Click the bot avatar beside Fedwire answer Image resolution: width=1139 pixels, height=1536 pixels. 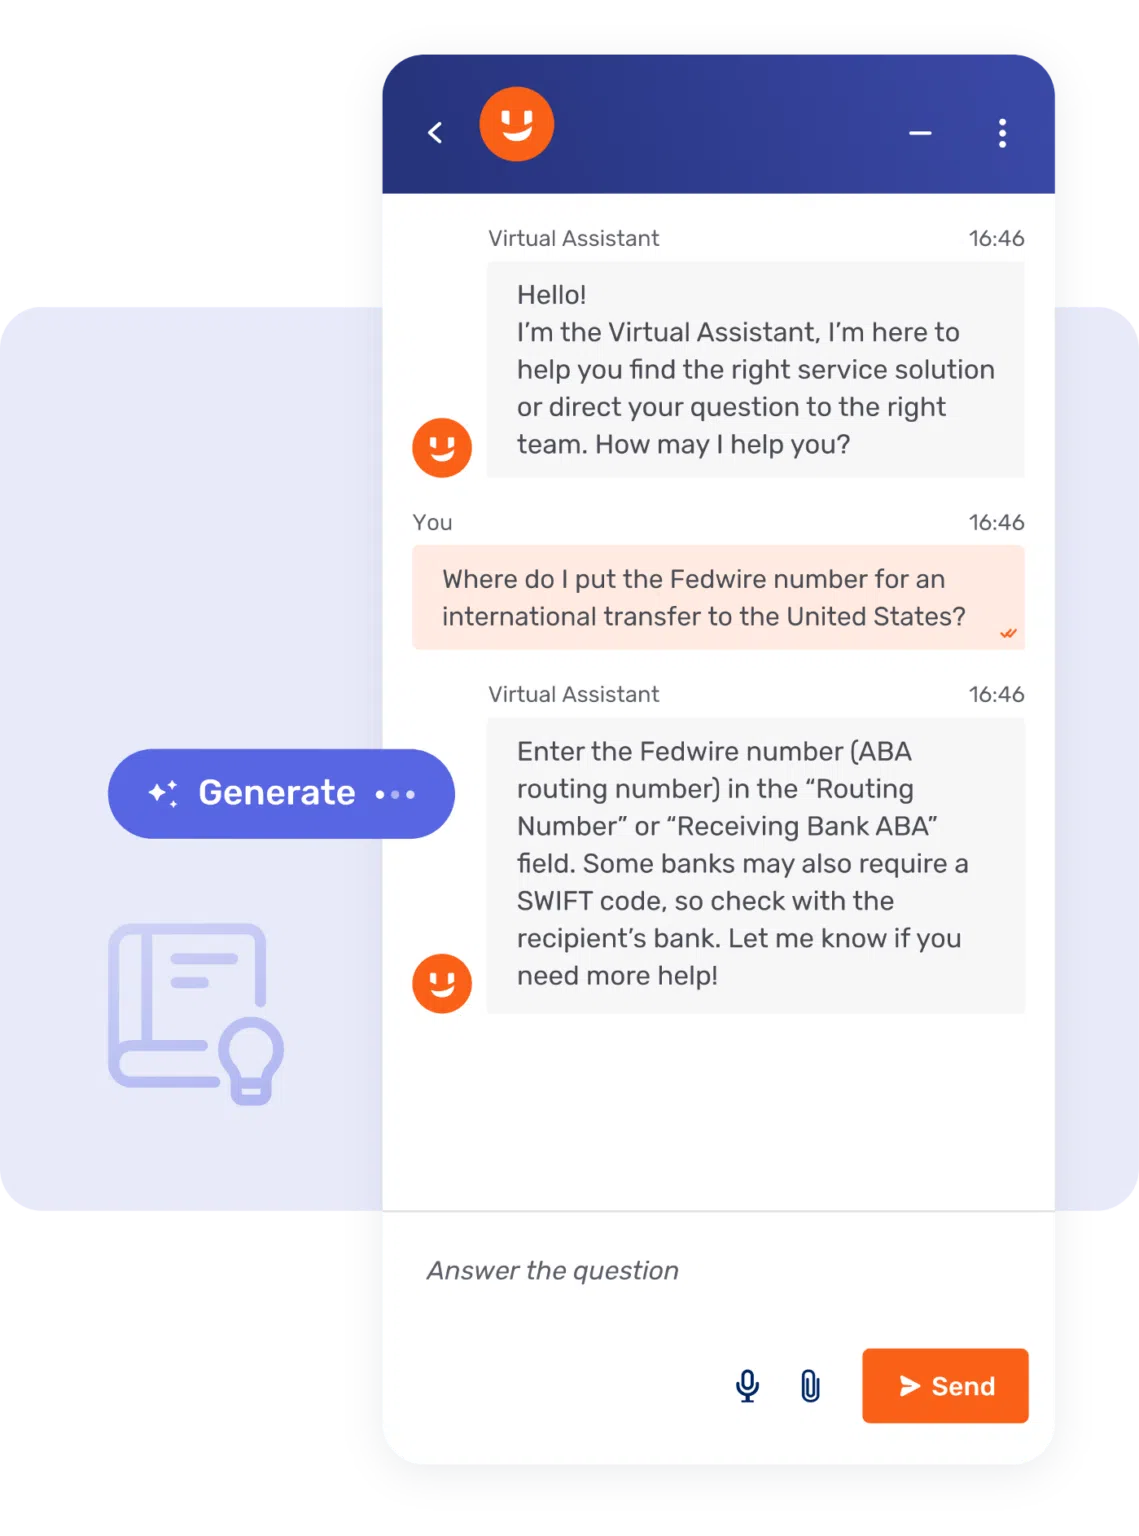point(442,983)
